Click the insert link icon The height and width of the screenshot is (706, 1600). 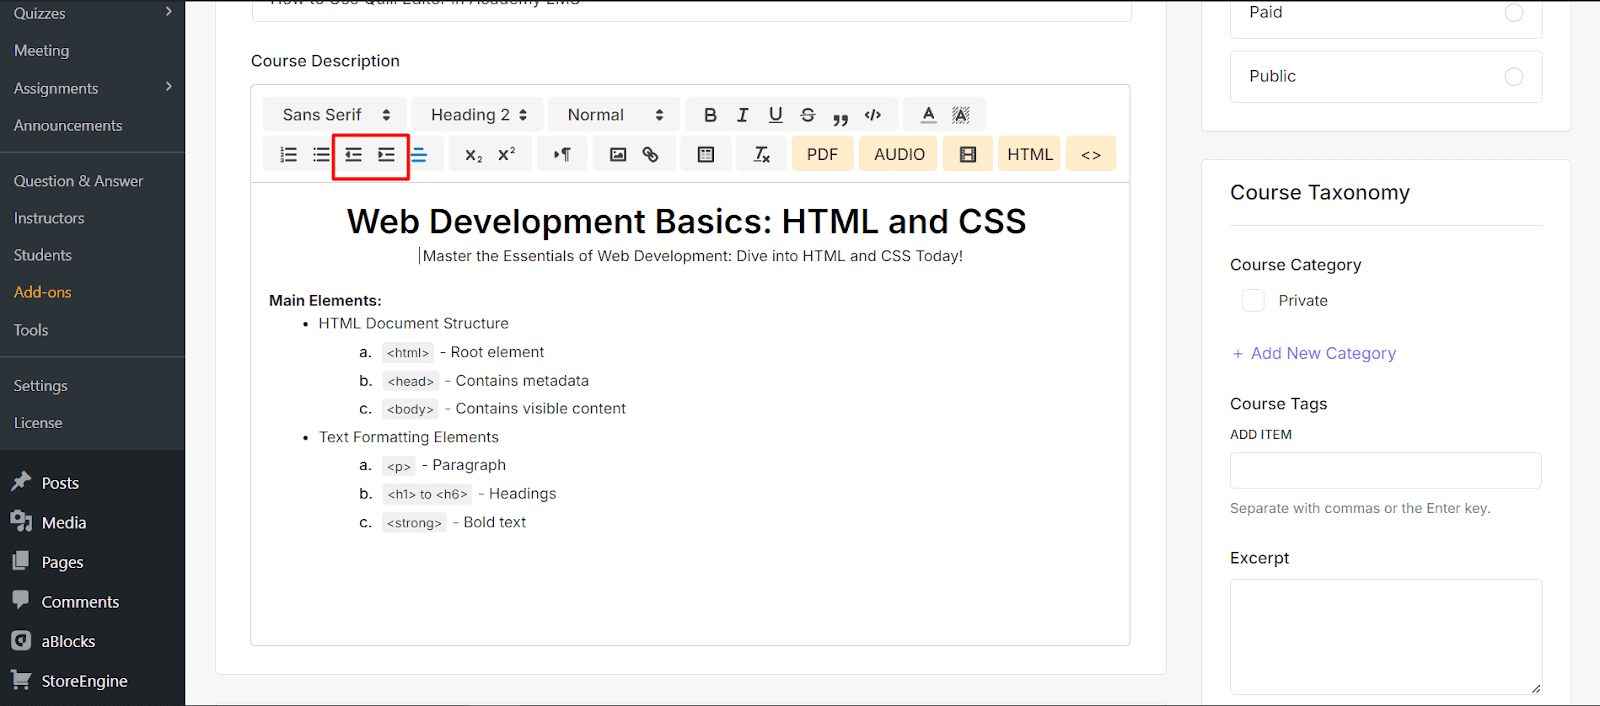[x=650, y=155]
